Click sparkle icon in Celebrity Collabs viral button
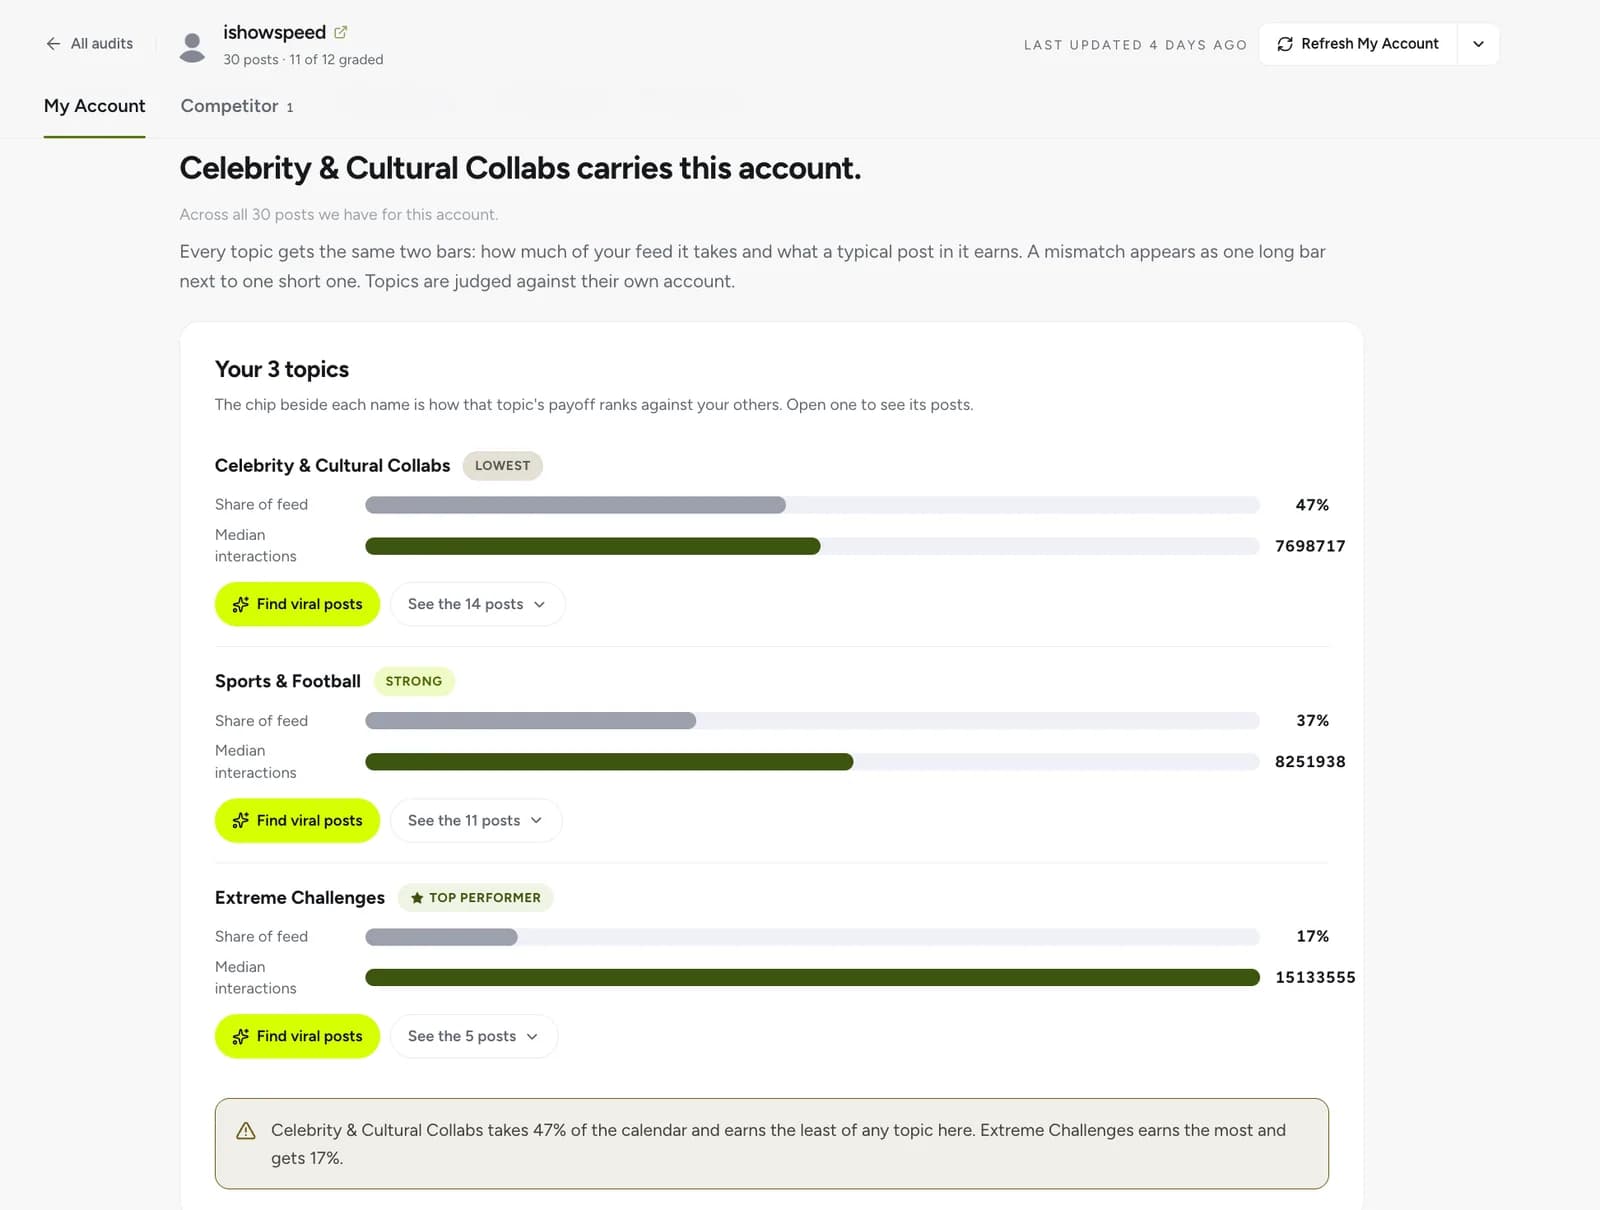Viewport: 1600px width, 1210px height. pos(241,604)
